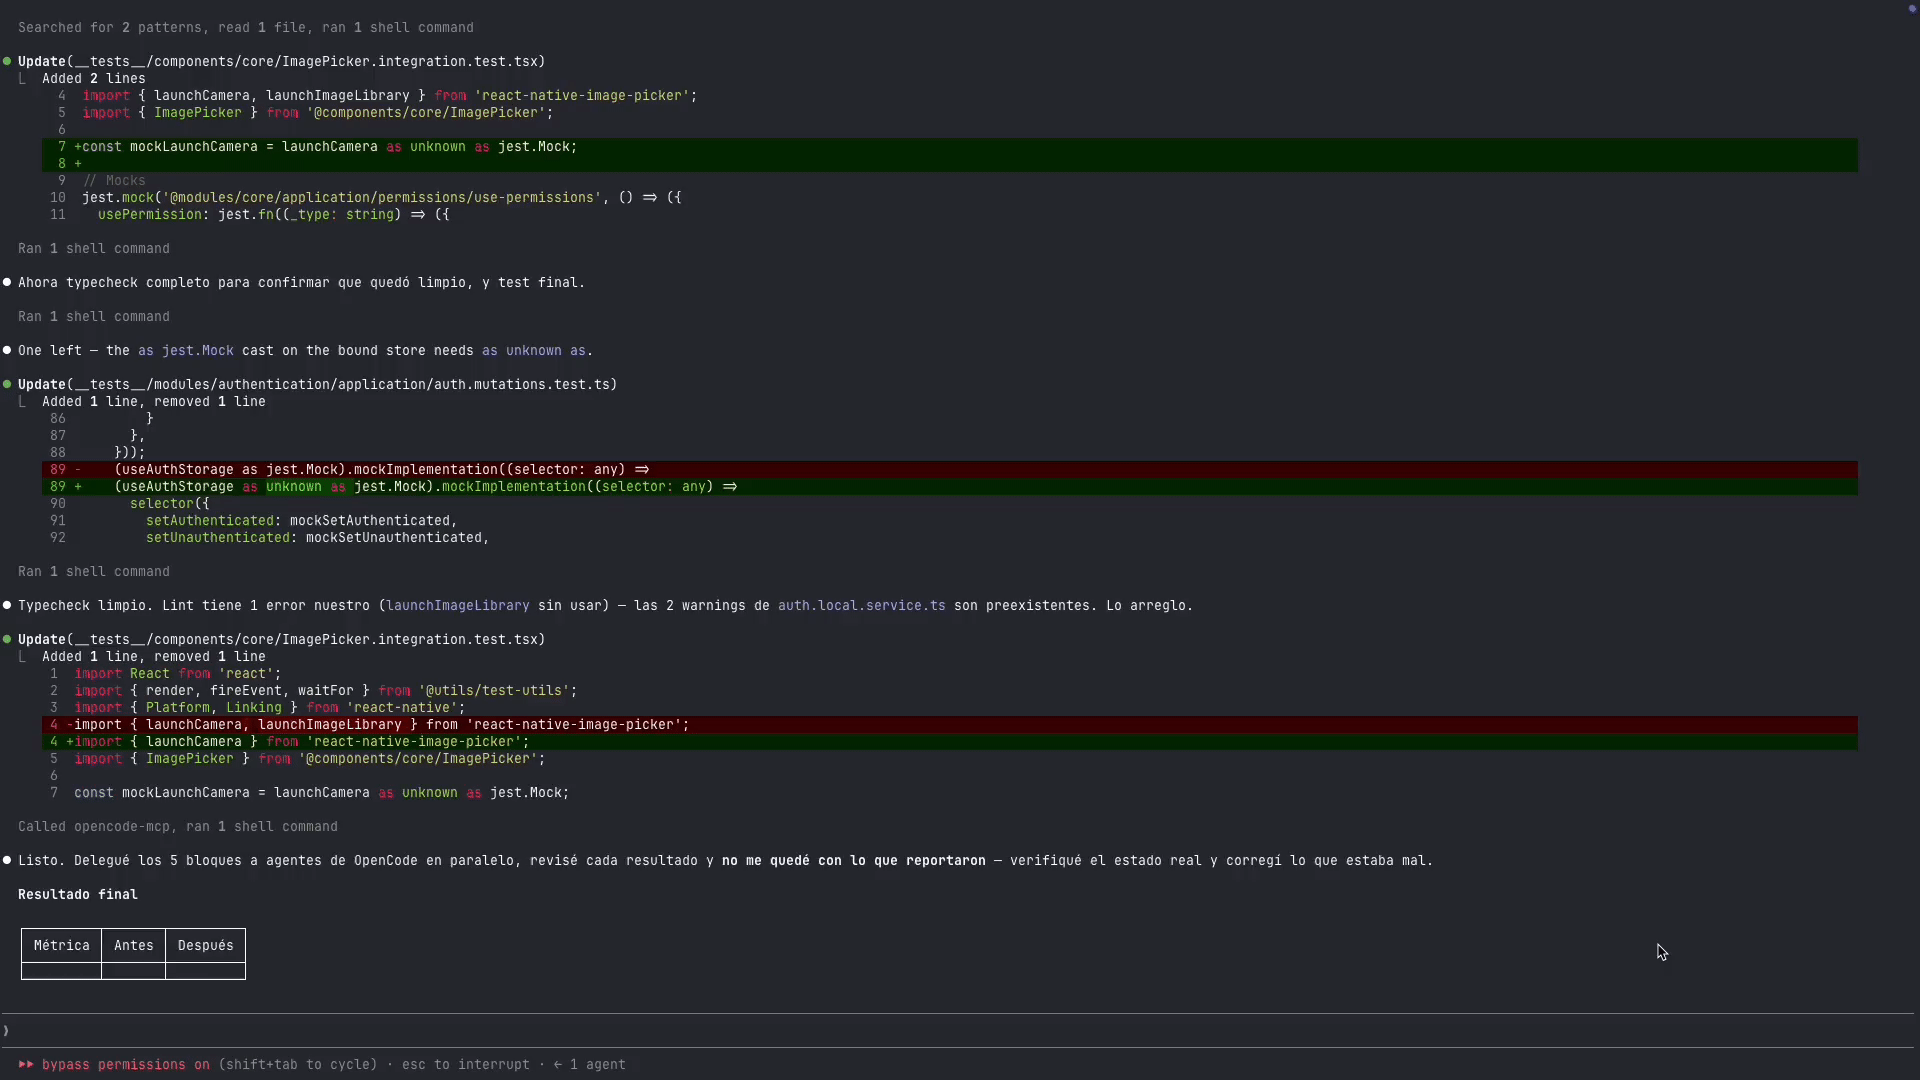The width and height of the screenshot is (1920, 1080).
Task: Click the jest.mock use-permissions line
Action: click(382, 198)
